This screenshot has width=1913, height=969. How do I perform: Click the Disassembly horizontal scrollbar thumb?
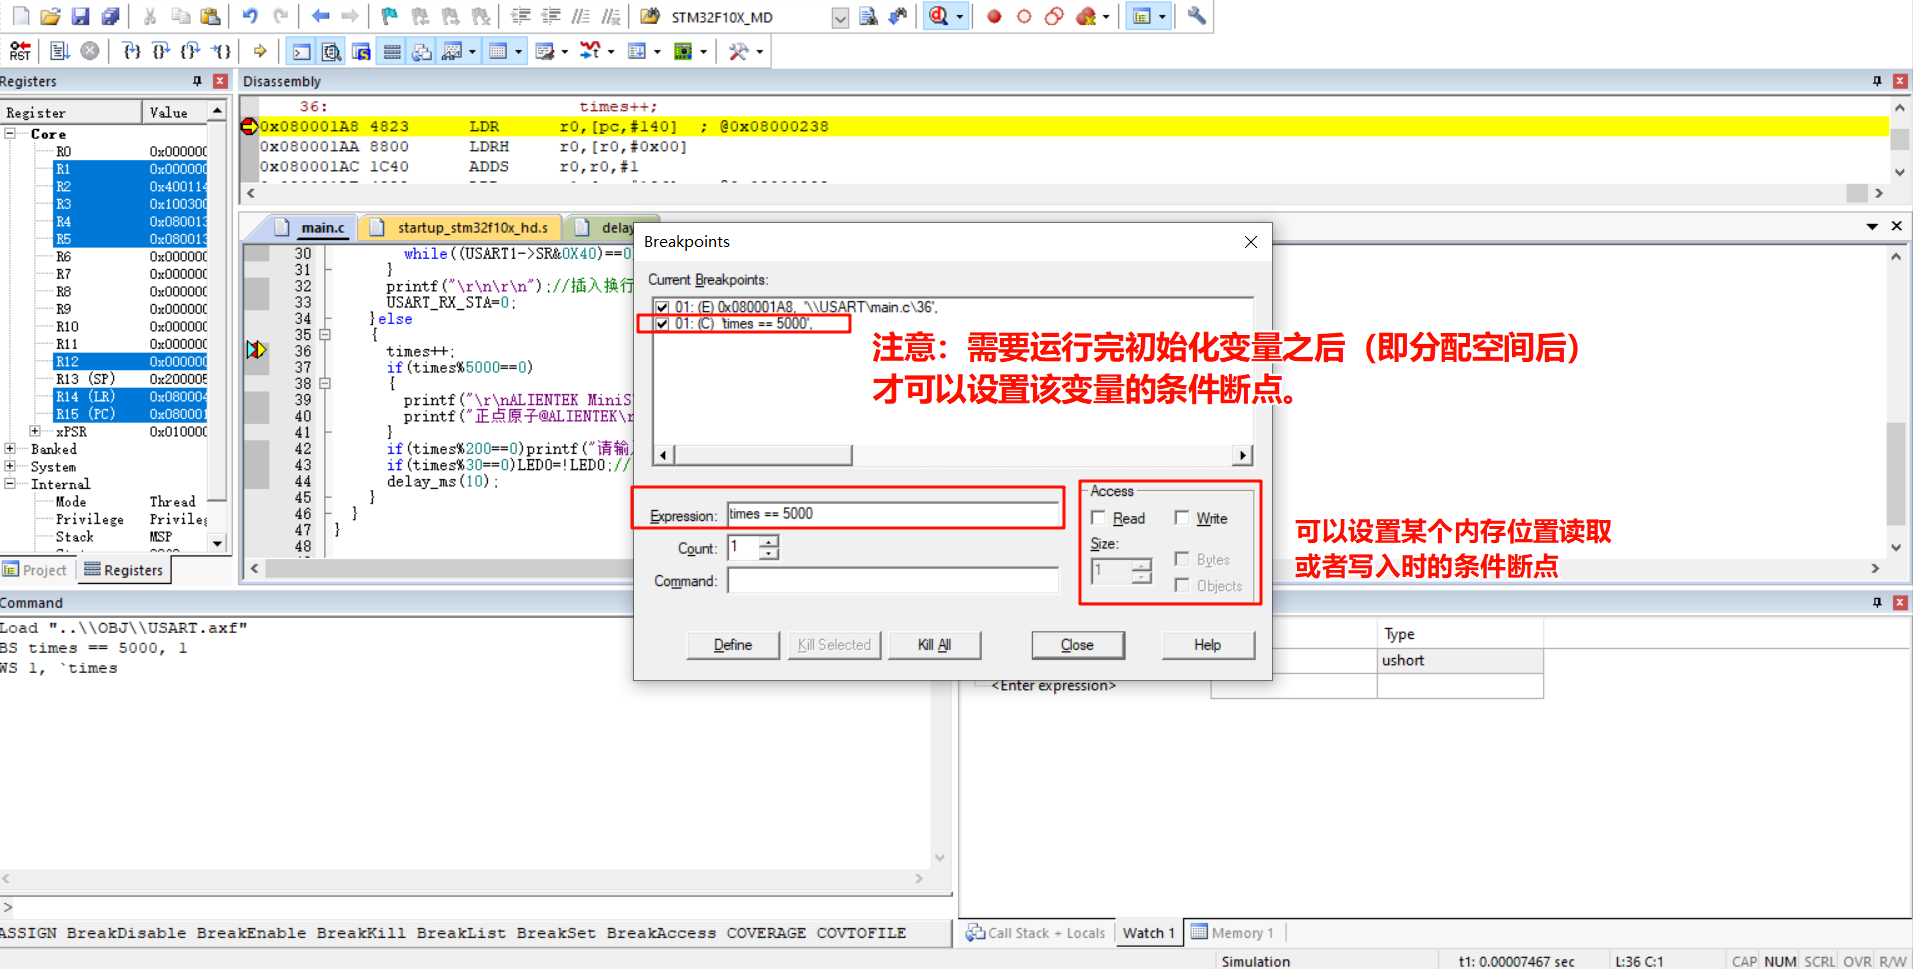1856,193
